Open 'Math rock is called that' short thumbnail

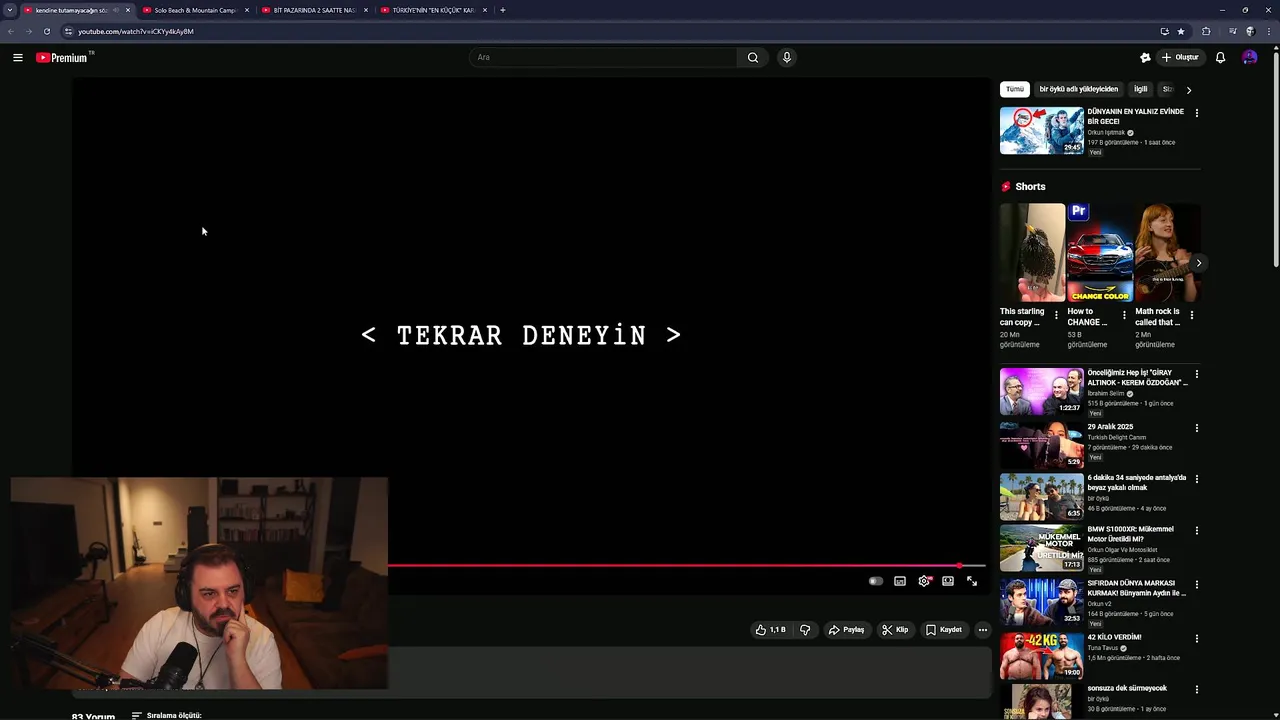pos(1167,253)
